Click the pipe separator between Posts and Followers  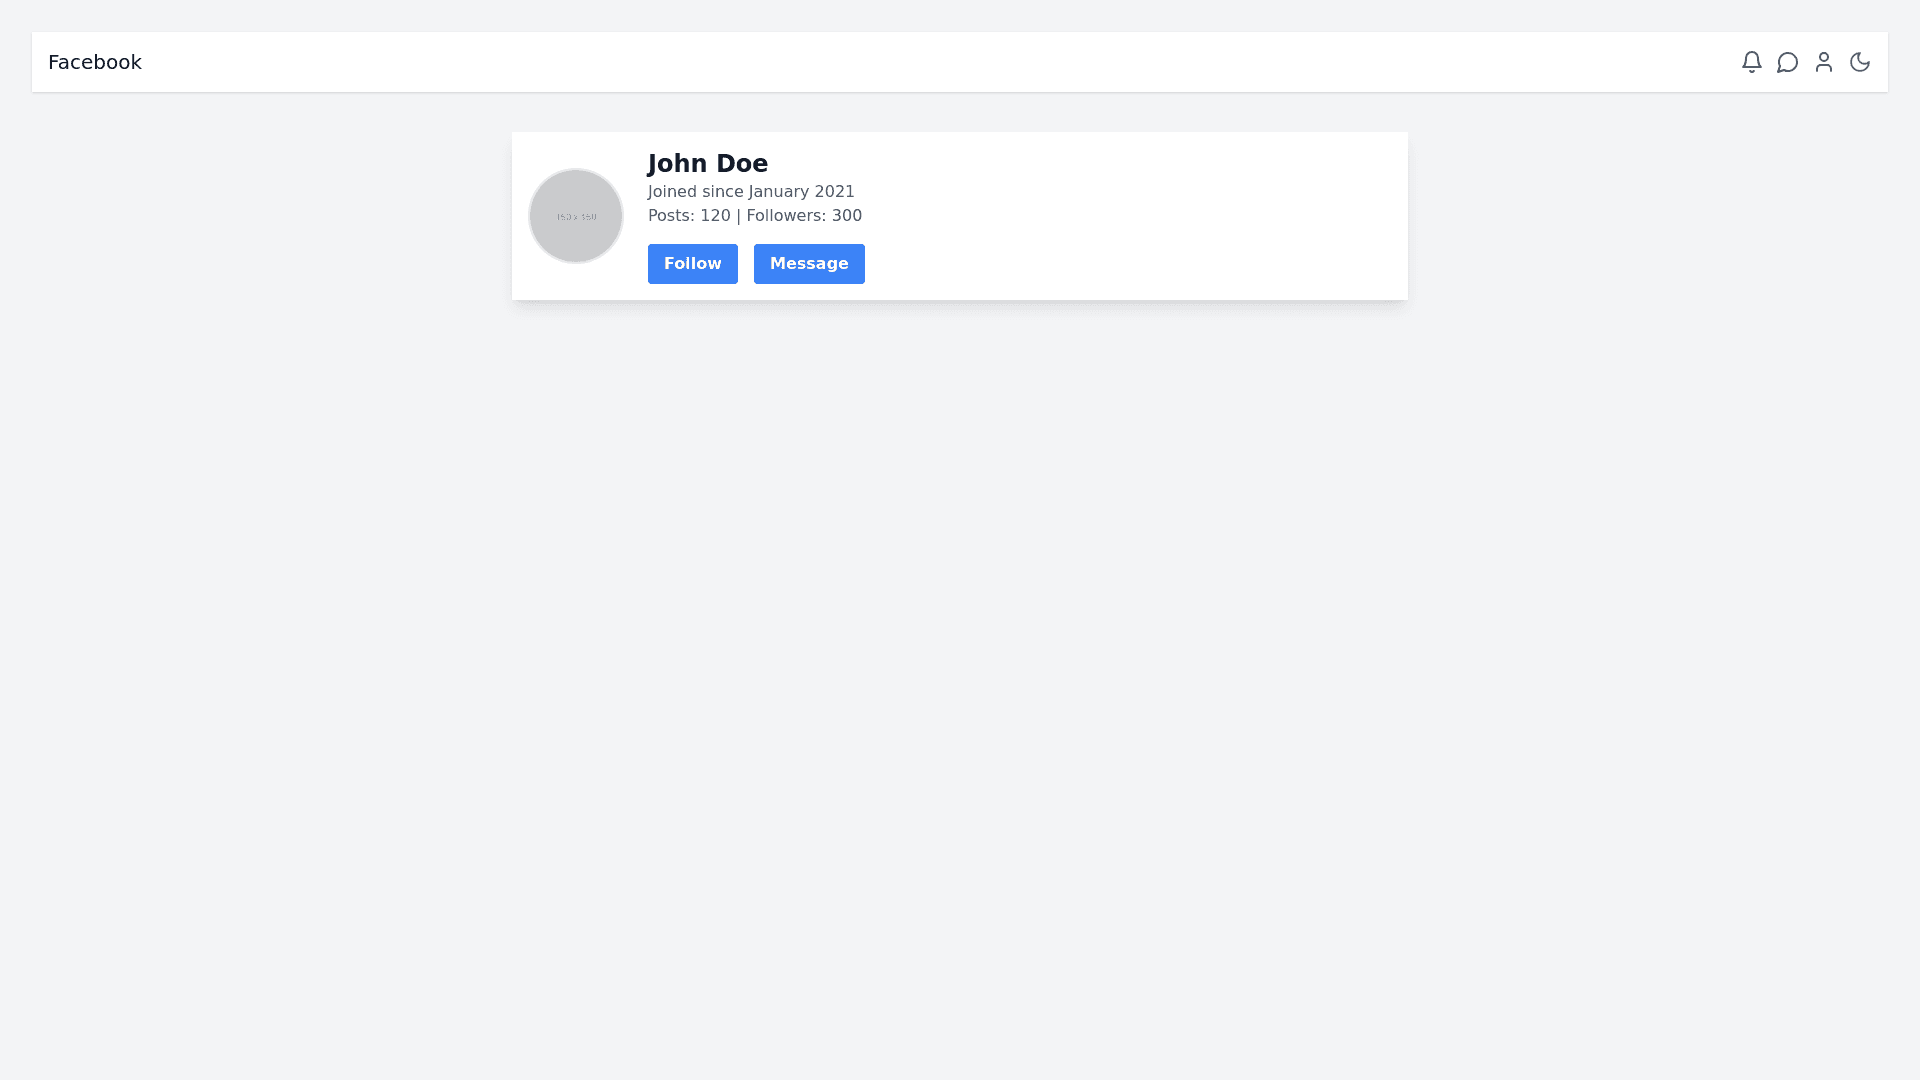click(738, 216)
